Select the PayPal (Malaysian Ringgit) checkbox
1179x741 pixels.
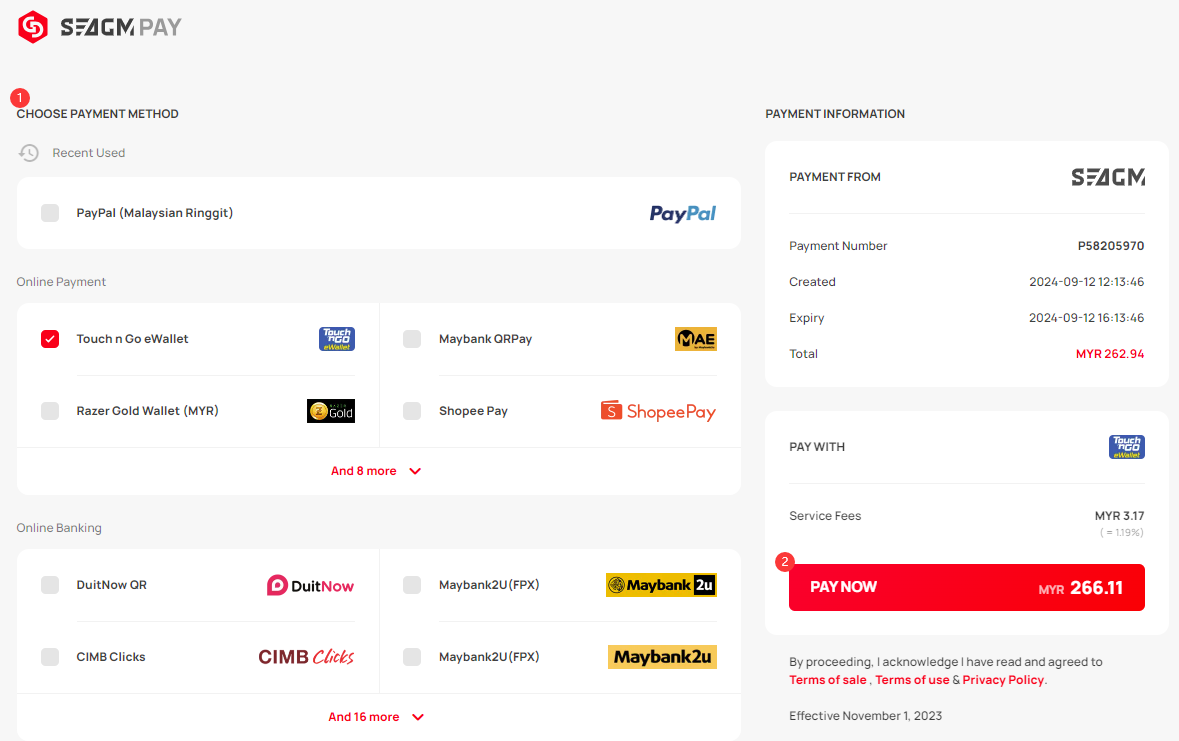pos(50,213)
